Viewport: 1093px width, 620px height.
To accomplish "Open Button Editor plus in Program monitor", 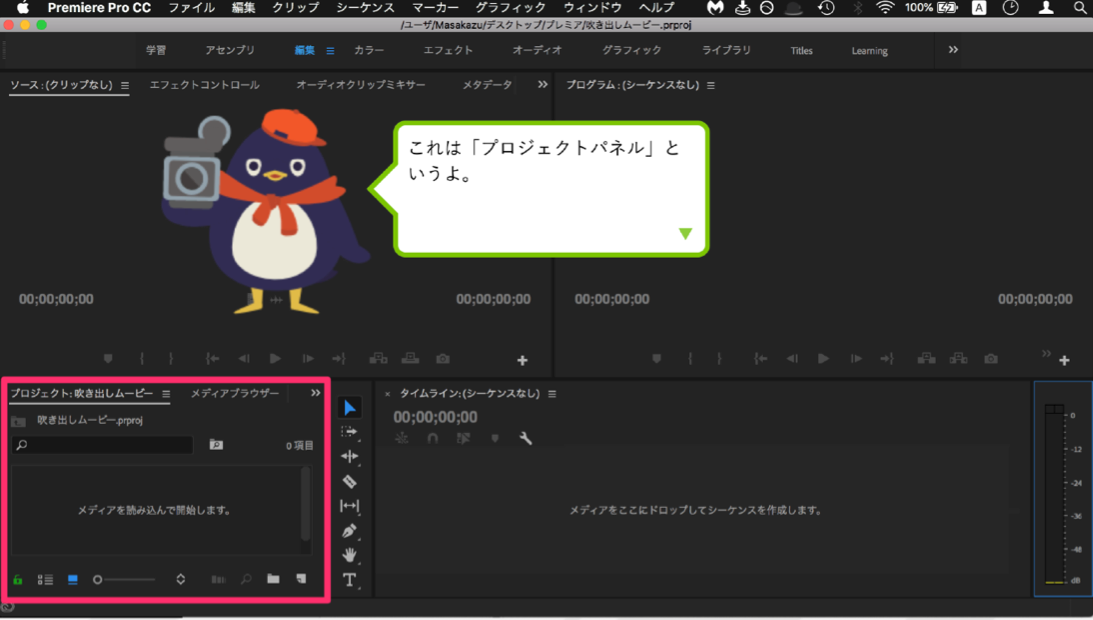I will point(1064,361).
